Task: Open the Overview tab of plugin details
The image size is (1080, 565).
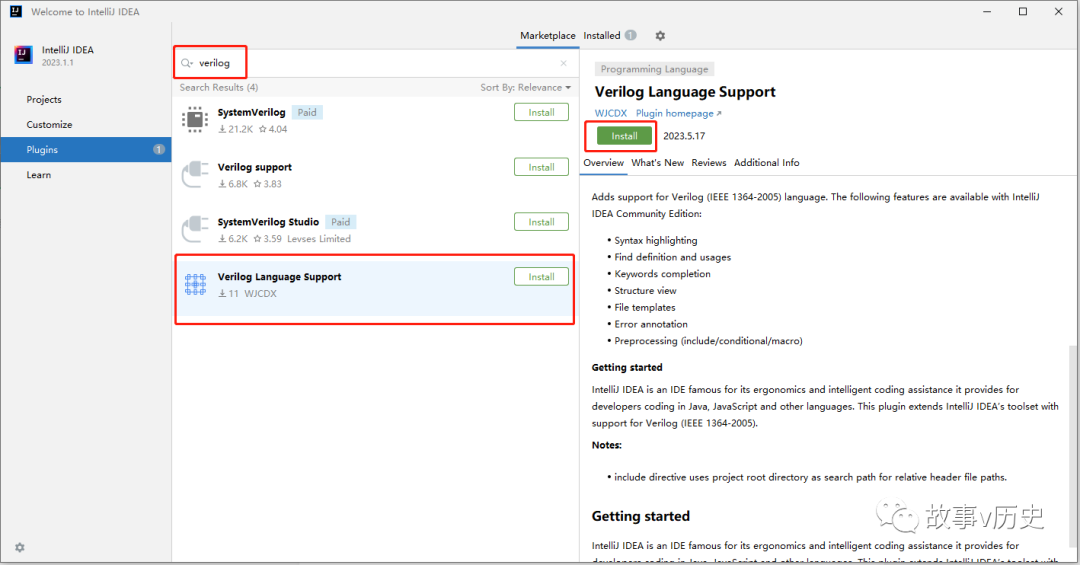Action: (603, 163)
